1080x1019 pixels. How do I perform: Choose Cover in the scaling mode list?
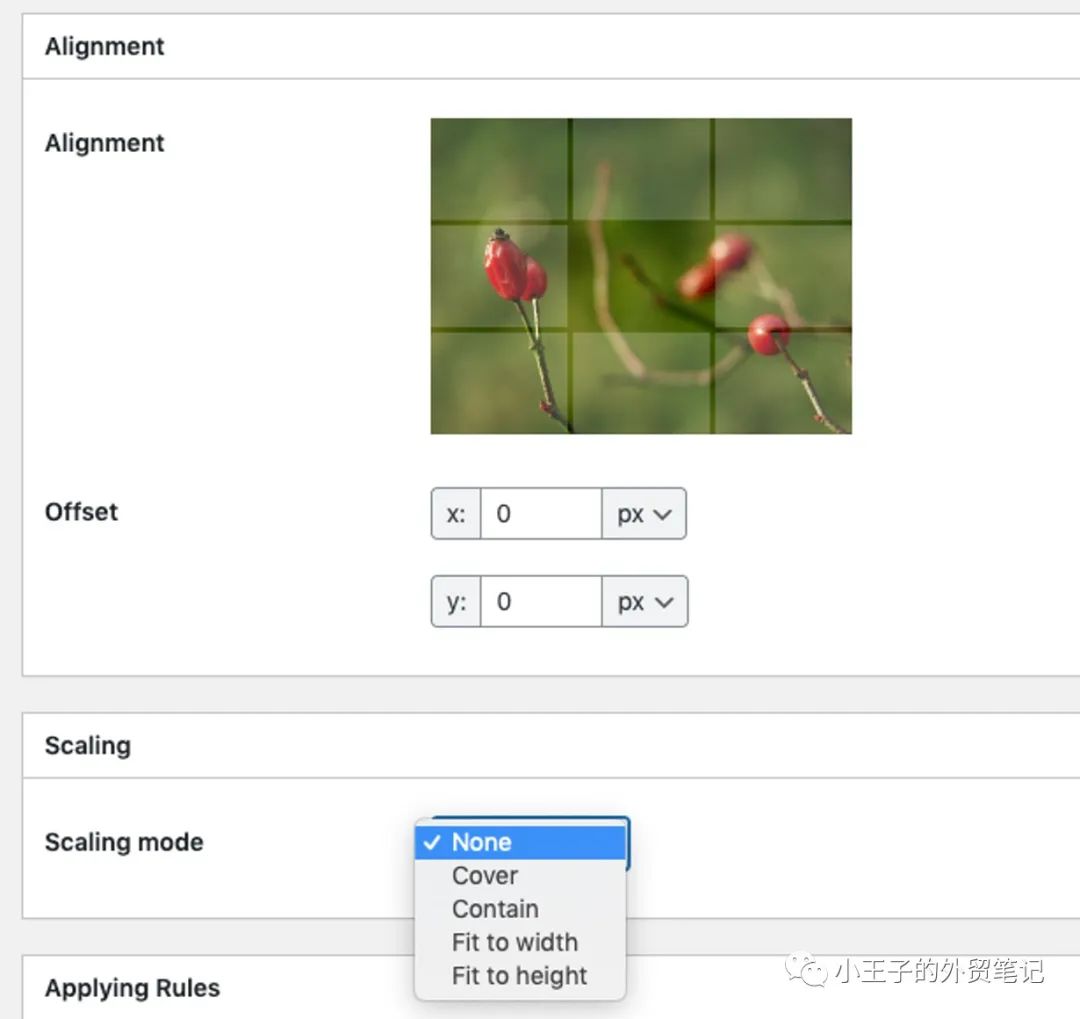click(520, 876)
